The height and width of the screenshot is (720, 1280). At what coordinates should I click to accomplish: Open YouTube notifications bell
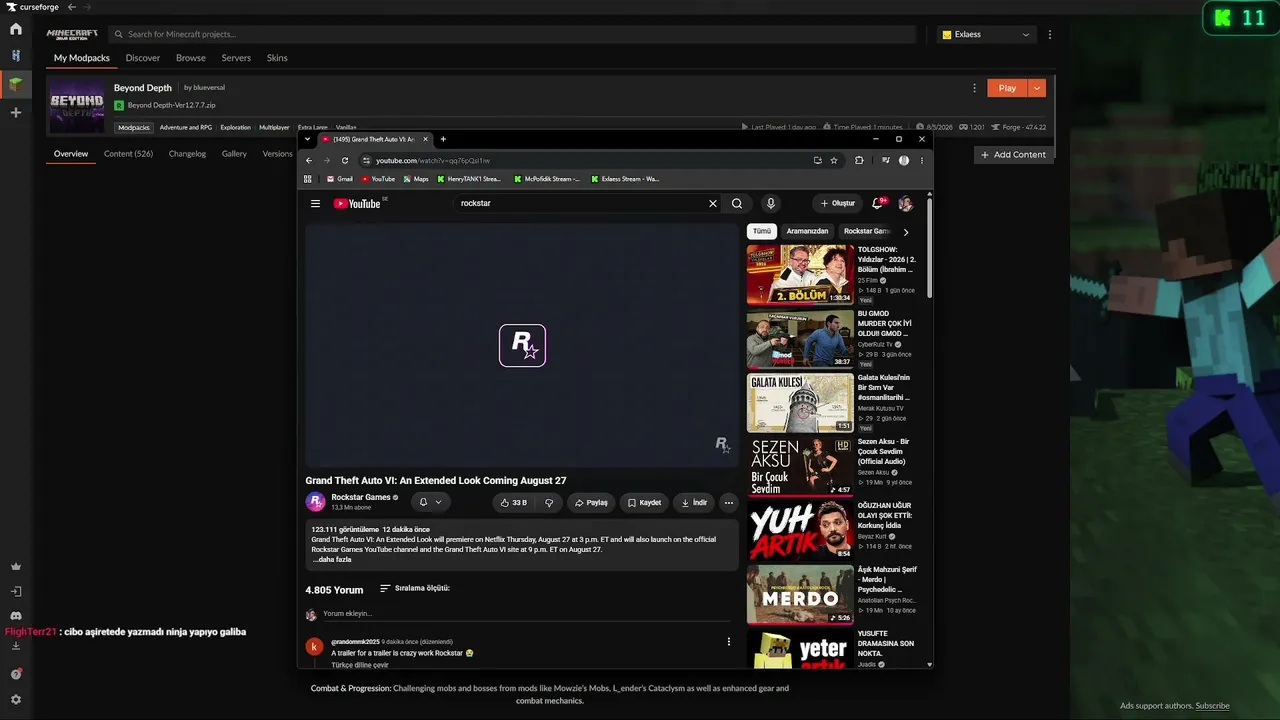(x=877, y=203)
